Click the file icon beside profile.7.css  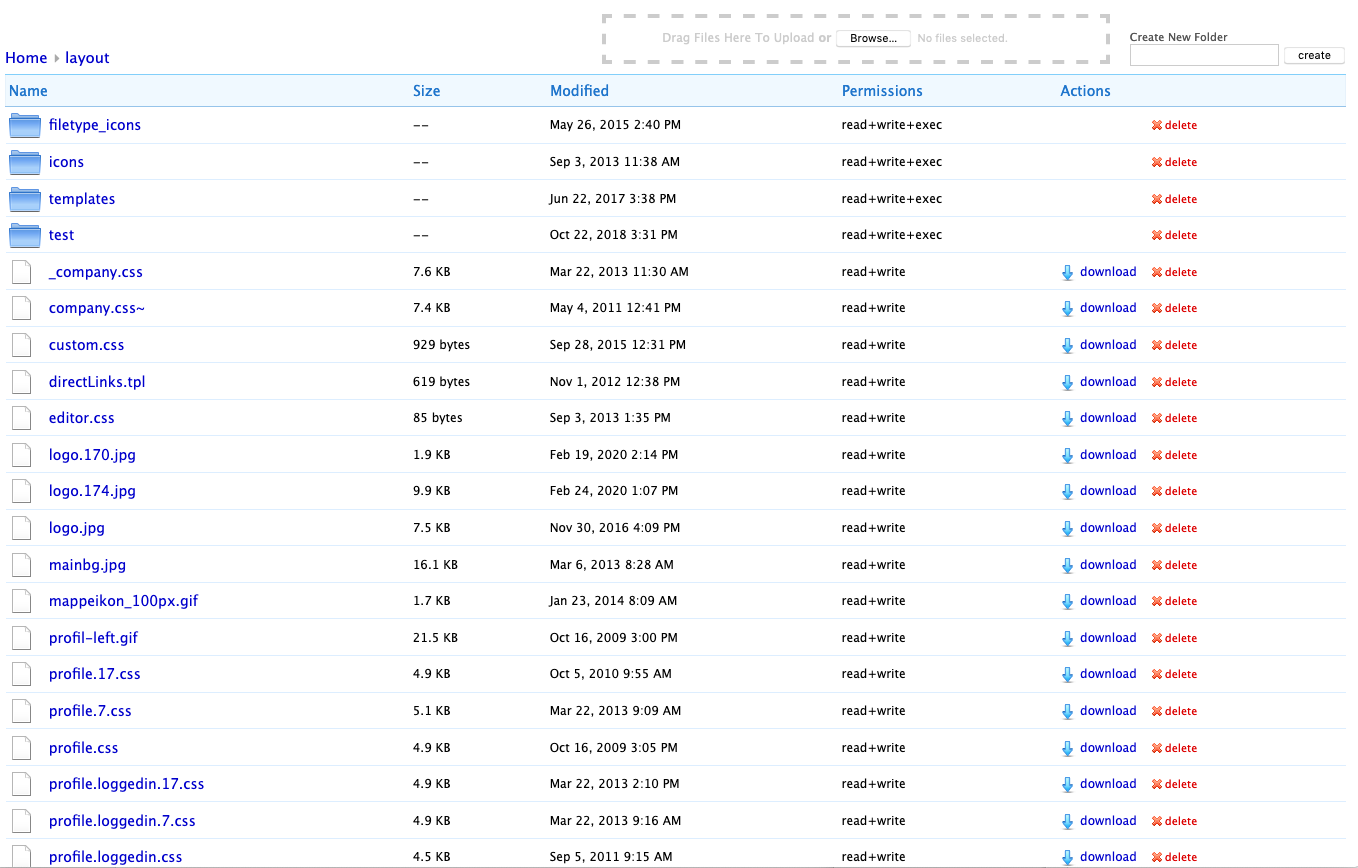point(22,711)
